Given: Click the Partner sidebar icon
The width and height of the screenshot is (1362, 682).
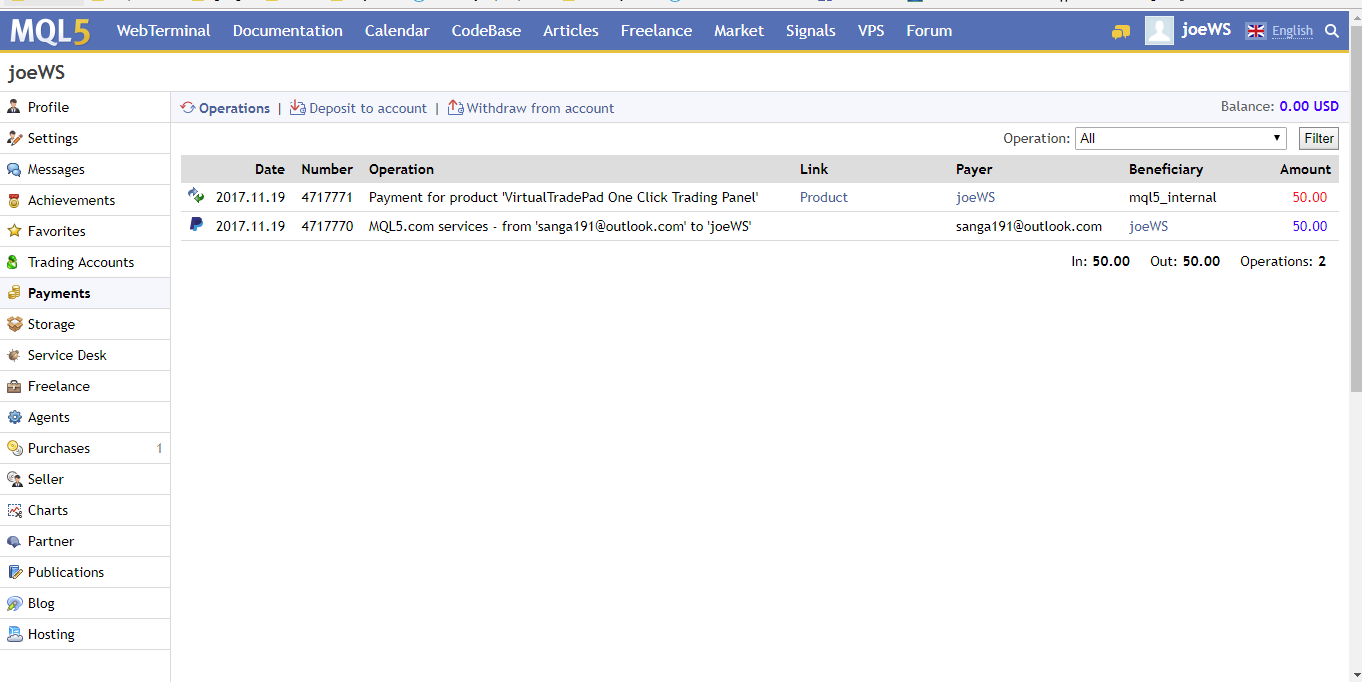Looking at the screenshot, I should click(14, 541).
